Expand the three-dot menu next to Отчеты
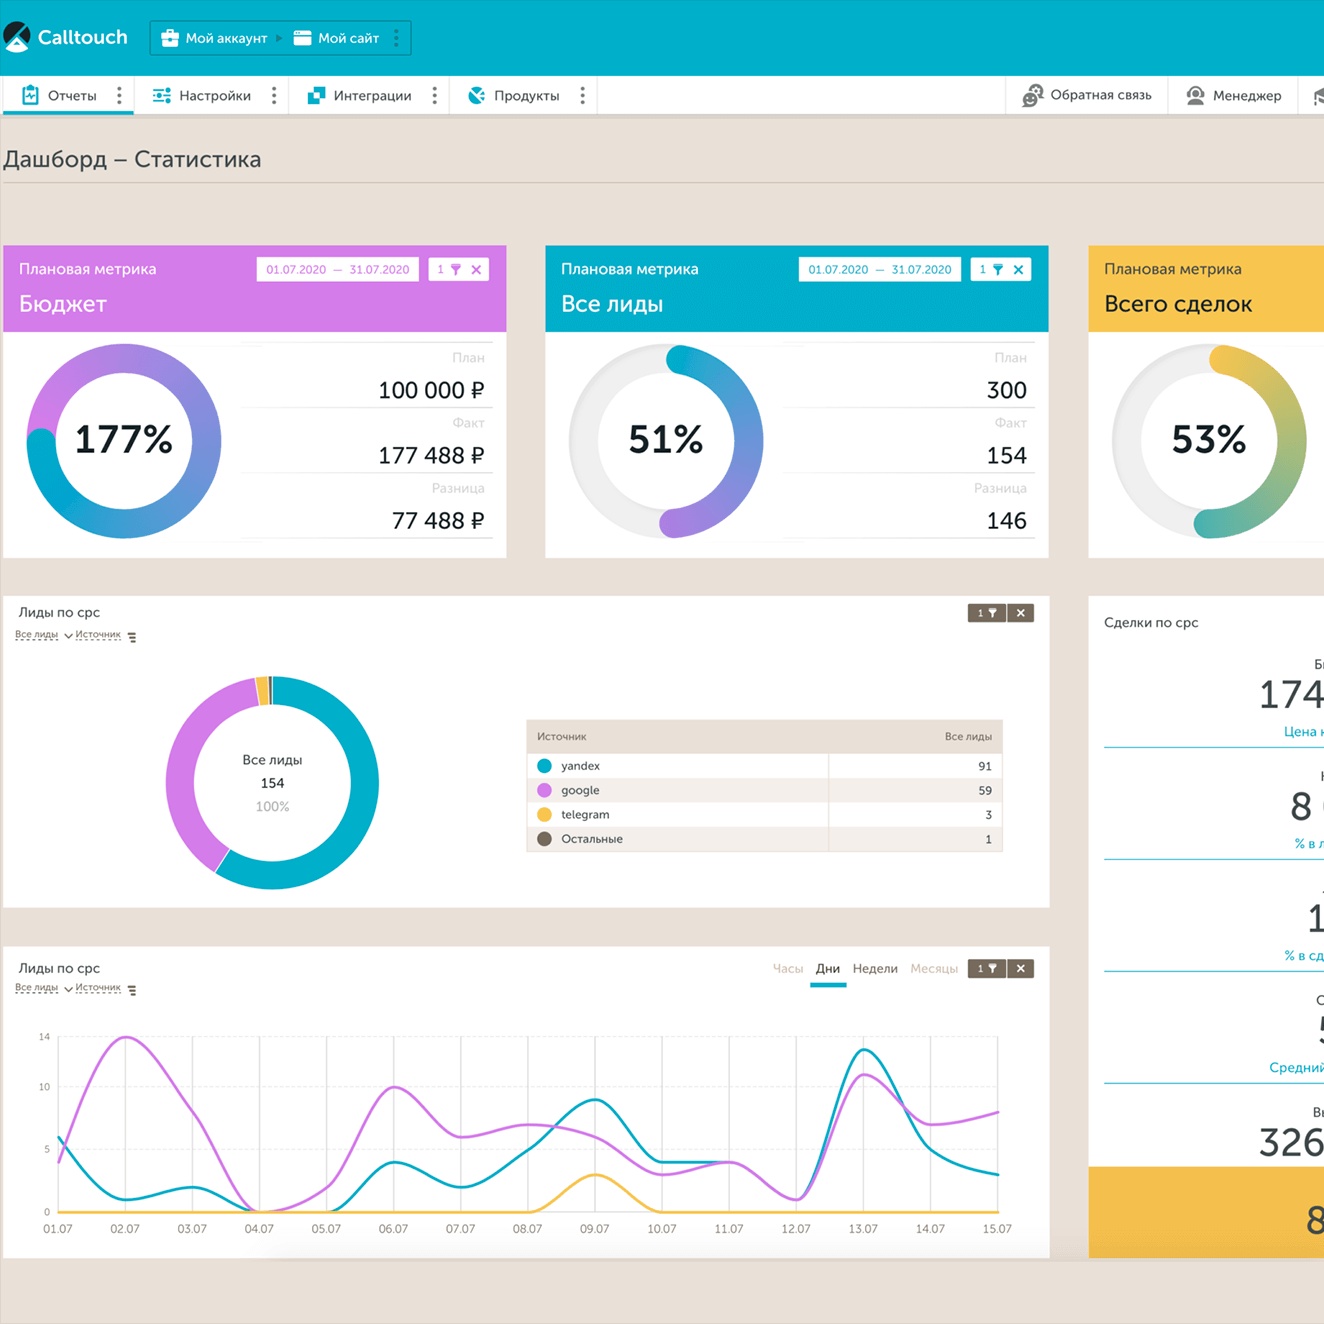The width and height of the screenshot is (1324, 1324). tap(119, 96)
